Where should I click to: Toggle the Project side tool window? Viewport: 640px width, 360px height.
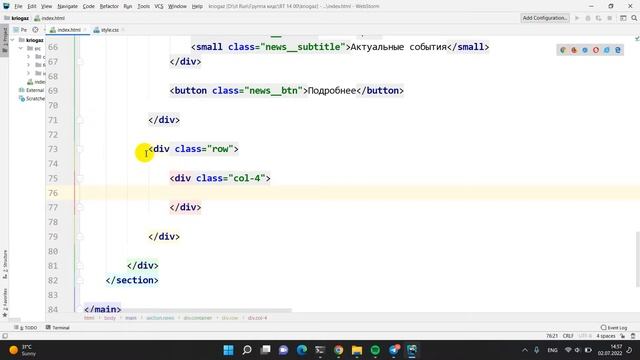pos(4,40)
